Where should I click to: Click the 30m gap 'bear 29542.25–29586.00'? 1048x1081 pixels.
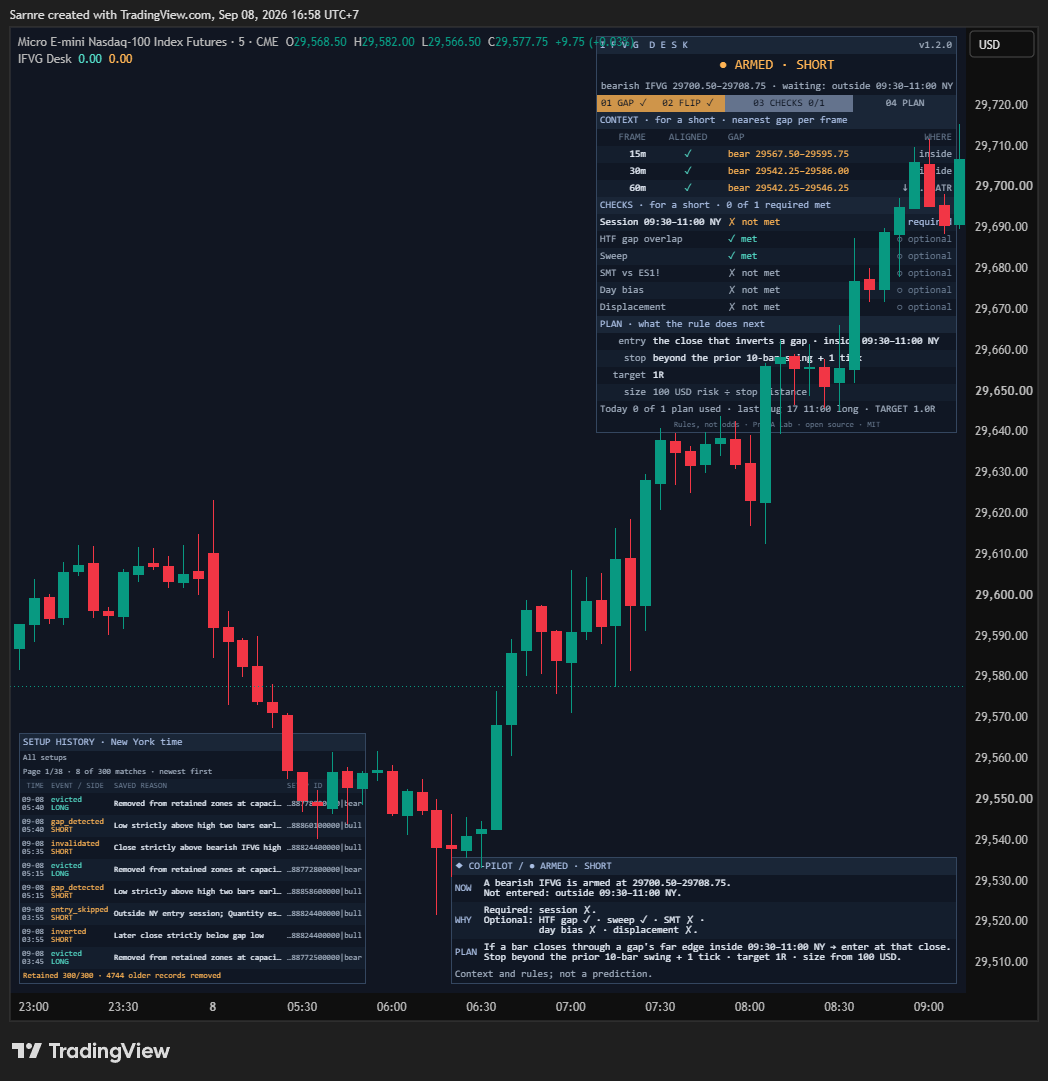coord(788,171)
